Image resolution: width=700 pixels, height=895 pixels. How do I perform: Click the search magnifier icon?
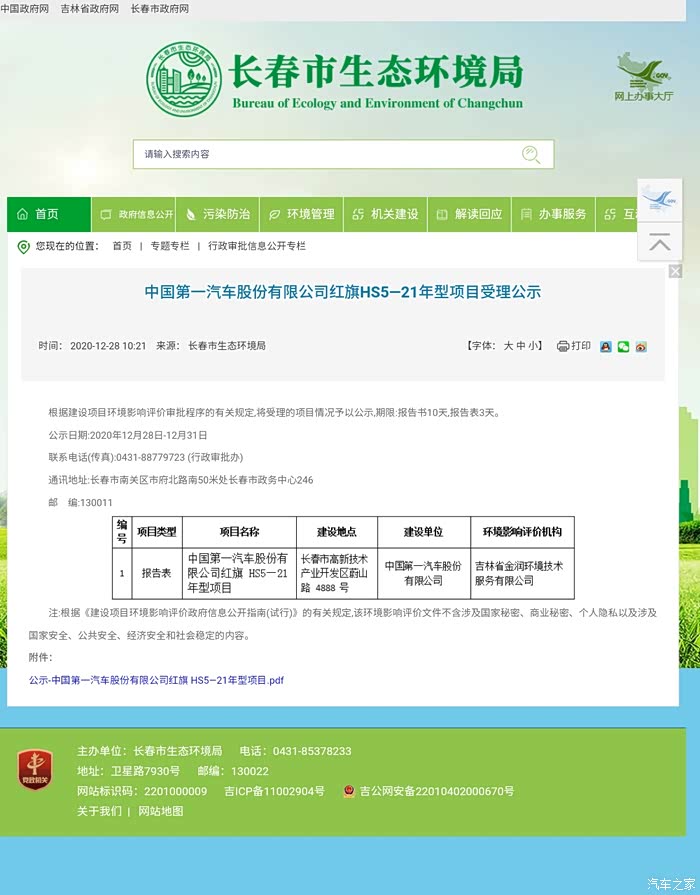(x=531, y=155)
